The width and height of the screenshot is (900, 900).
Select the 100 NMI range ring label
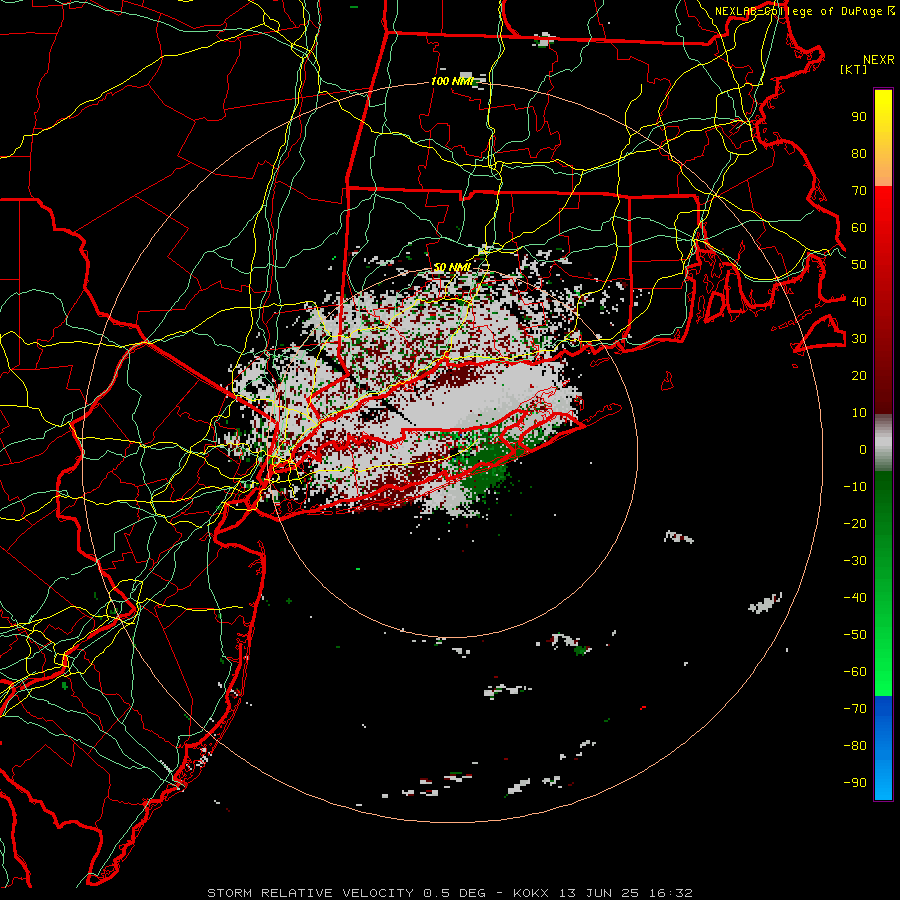pyautogui.click(x=452, y=82)
